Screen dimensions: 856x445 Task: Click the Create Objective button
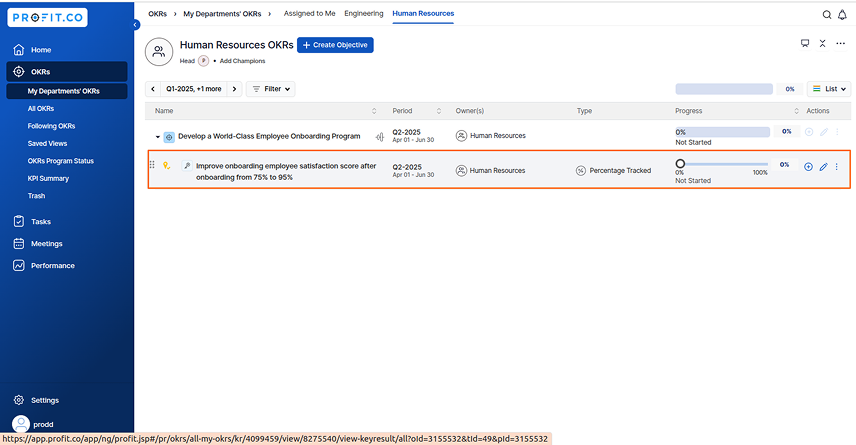click(x=335, y=45)
